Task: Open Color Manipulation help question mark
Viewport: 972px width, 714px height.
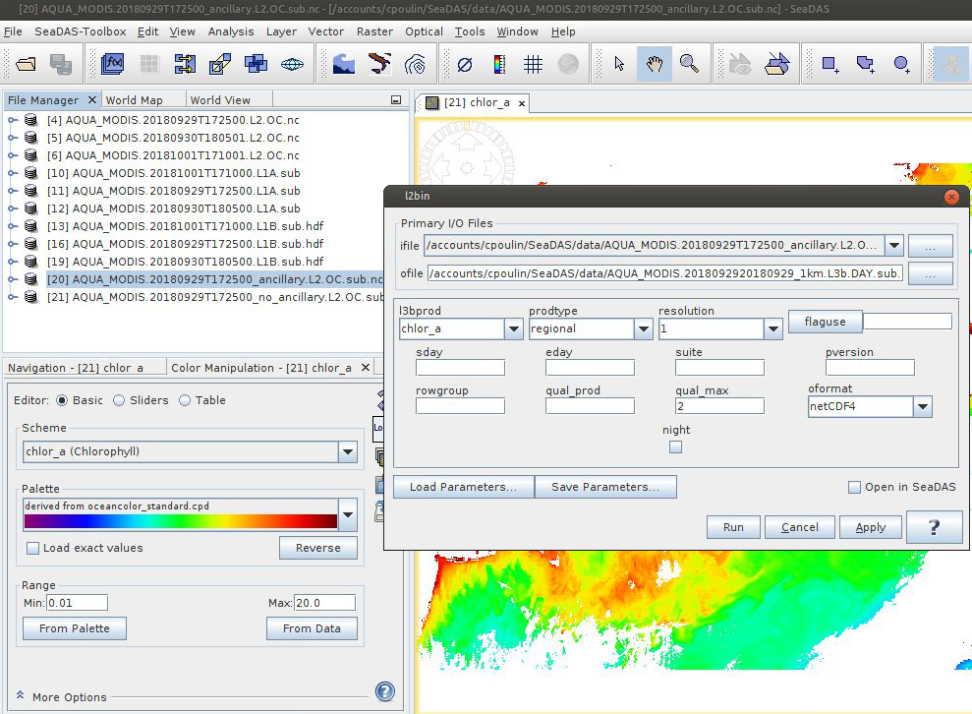Action: (385, 691)
